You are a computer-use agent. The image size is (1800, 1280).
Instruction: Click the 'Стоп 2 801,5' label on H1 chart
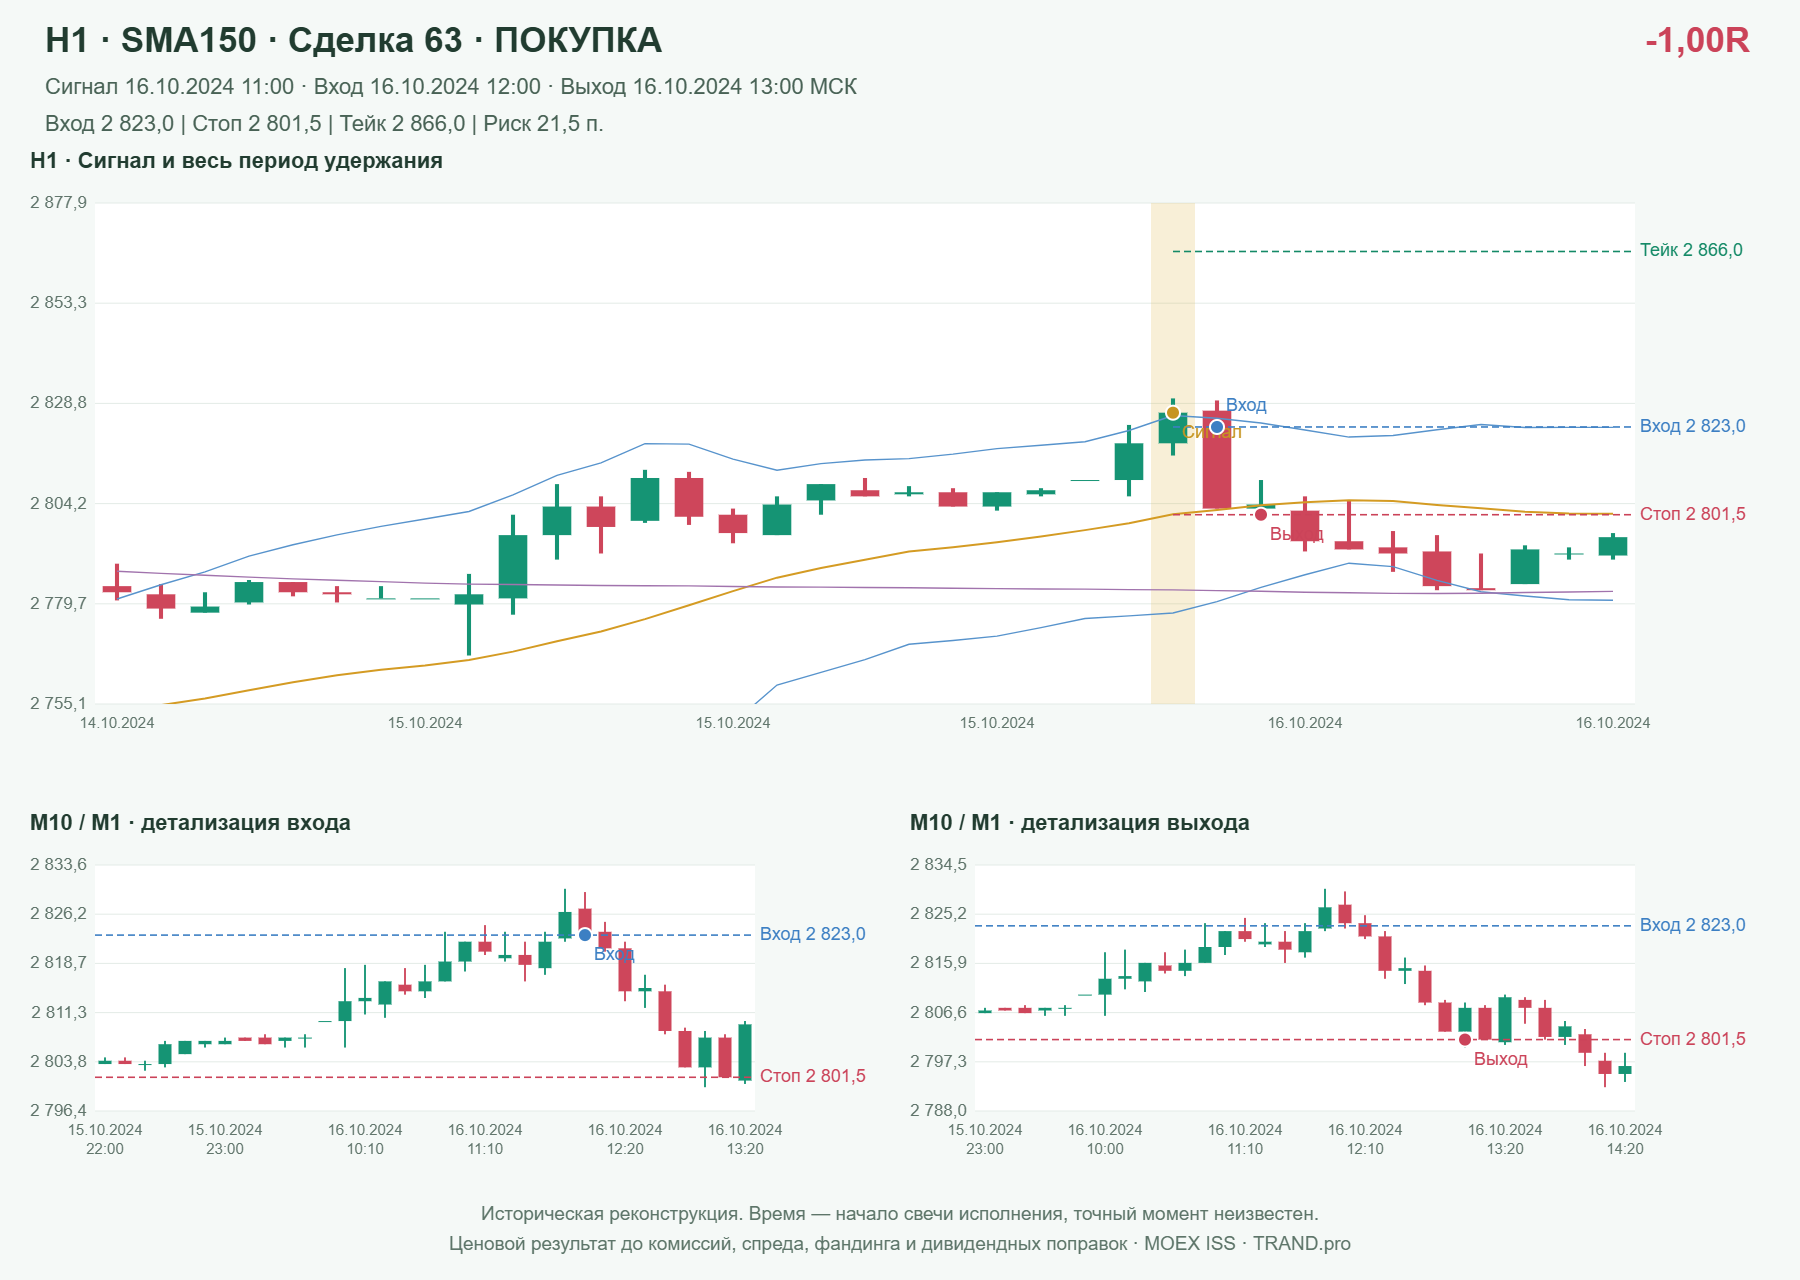1692,514
